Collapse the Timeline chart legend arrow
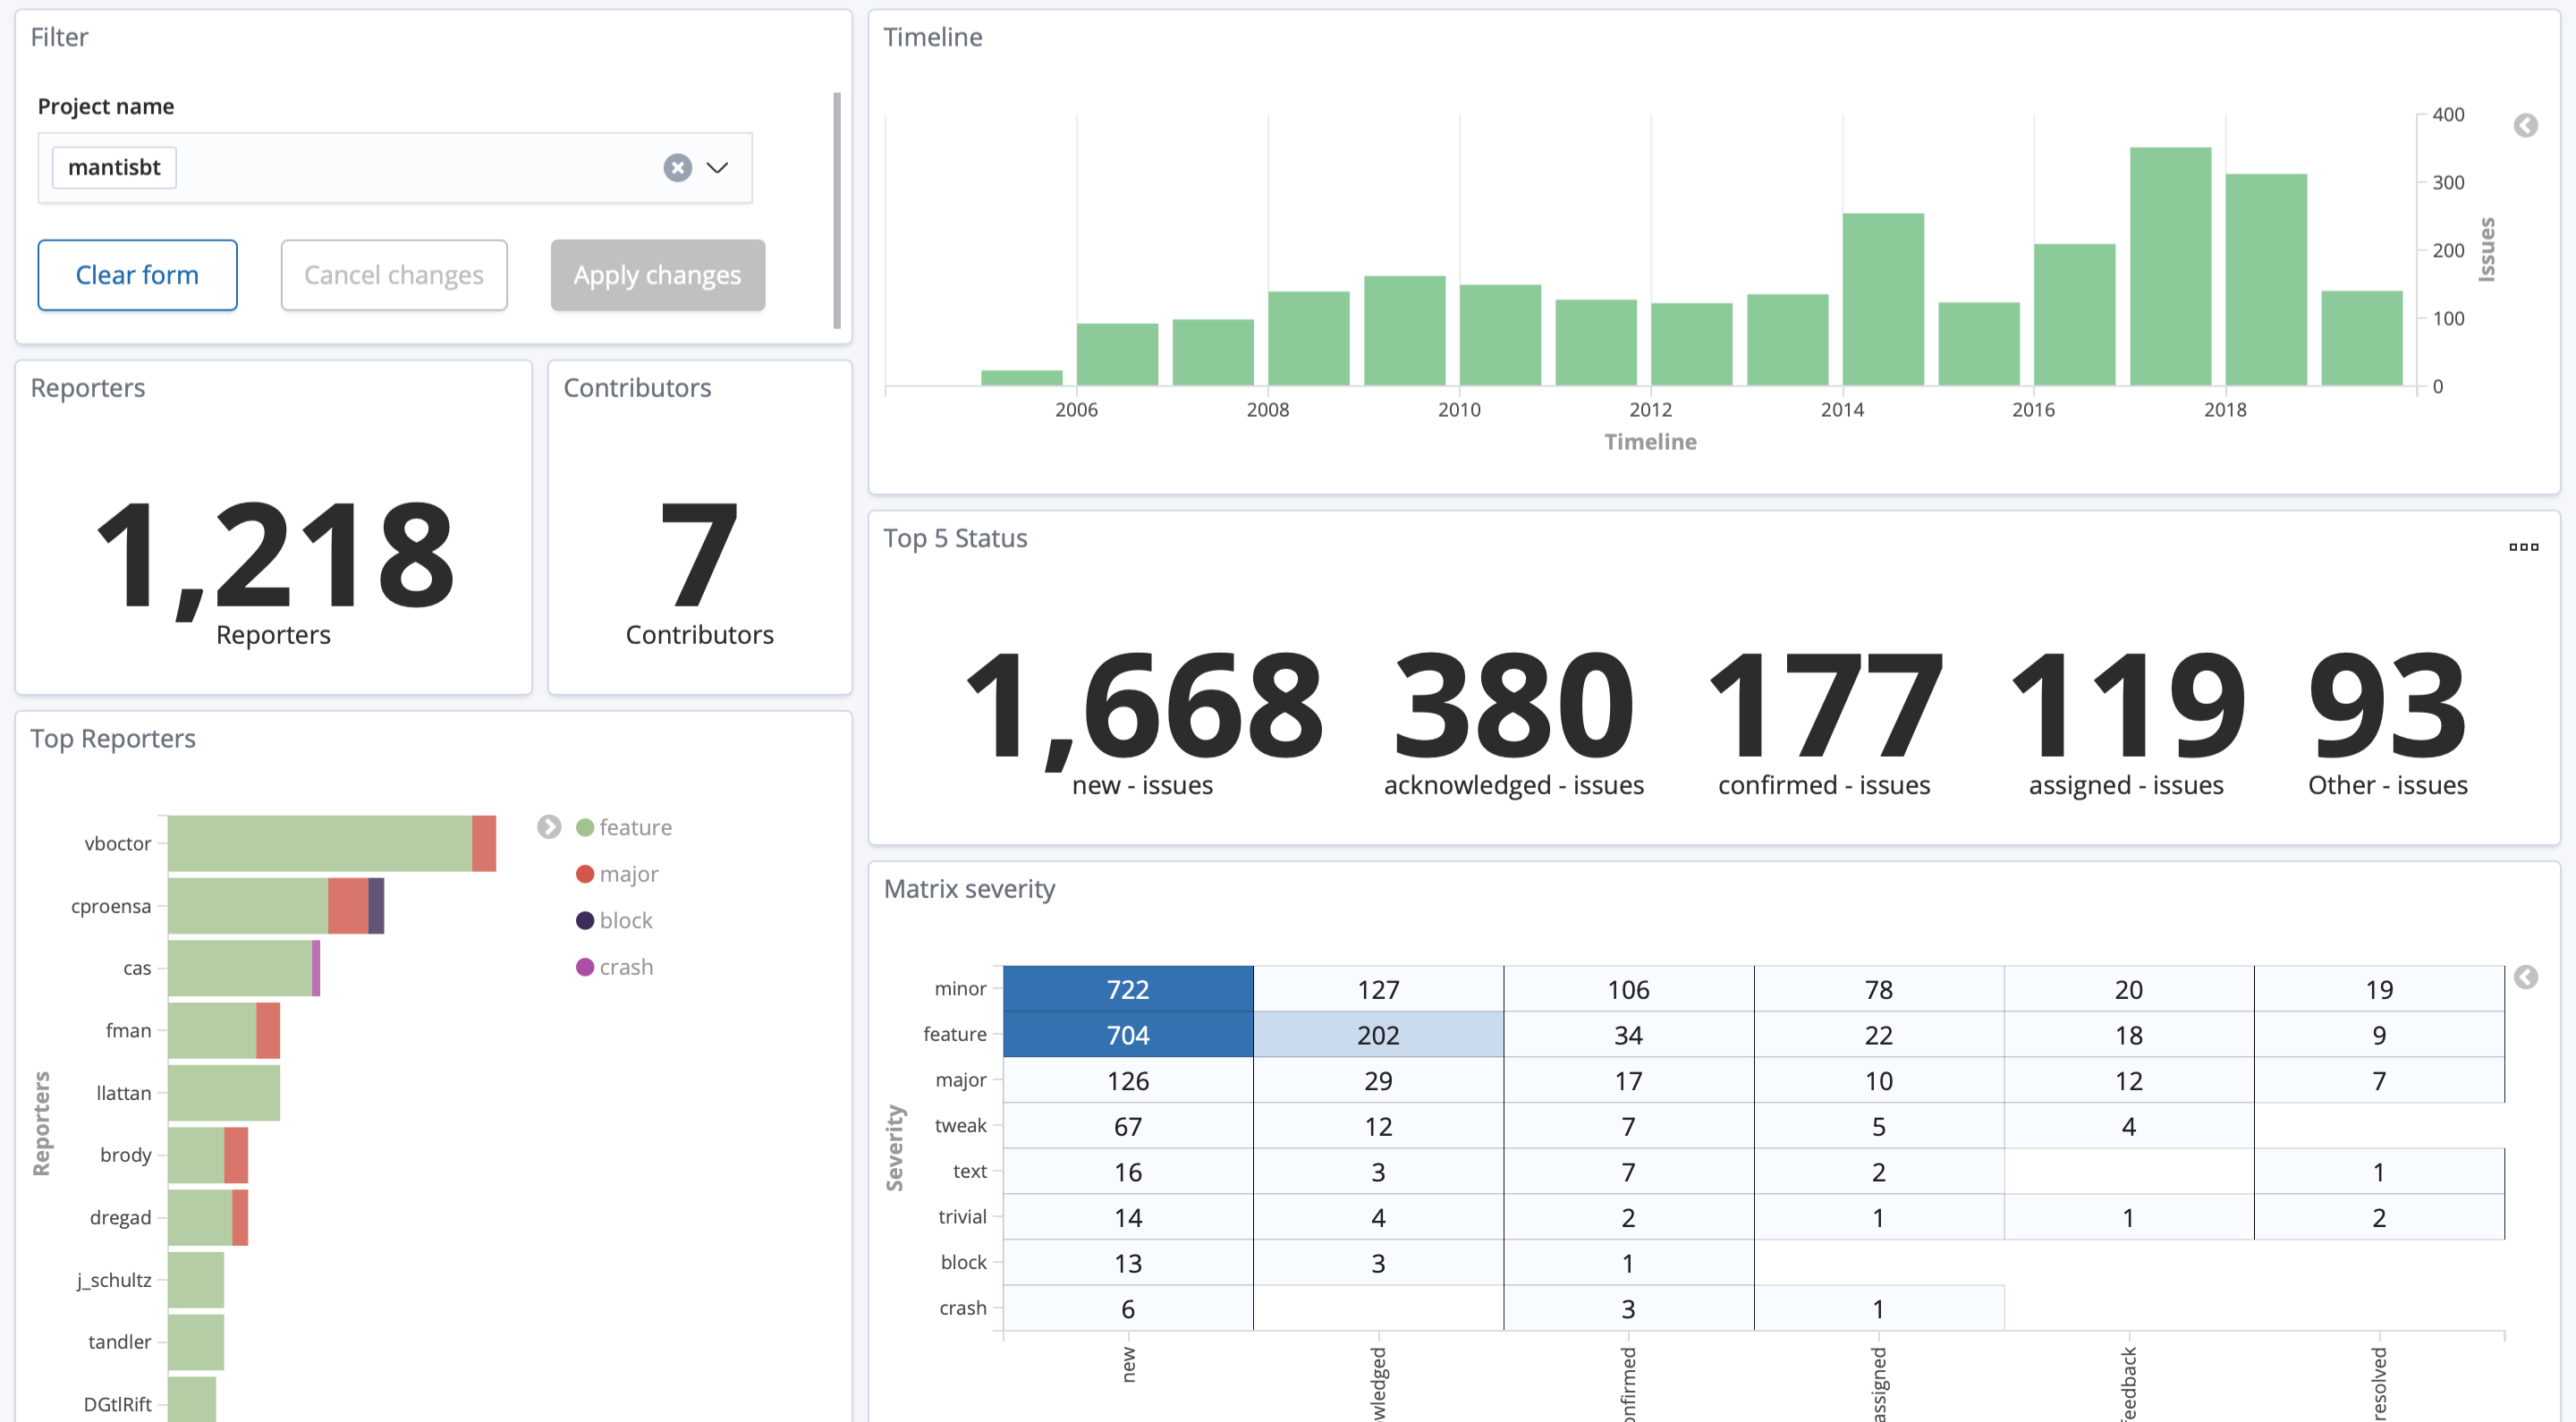The image size is (2576, 1422). click(2525, 126)
